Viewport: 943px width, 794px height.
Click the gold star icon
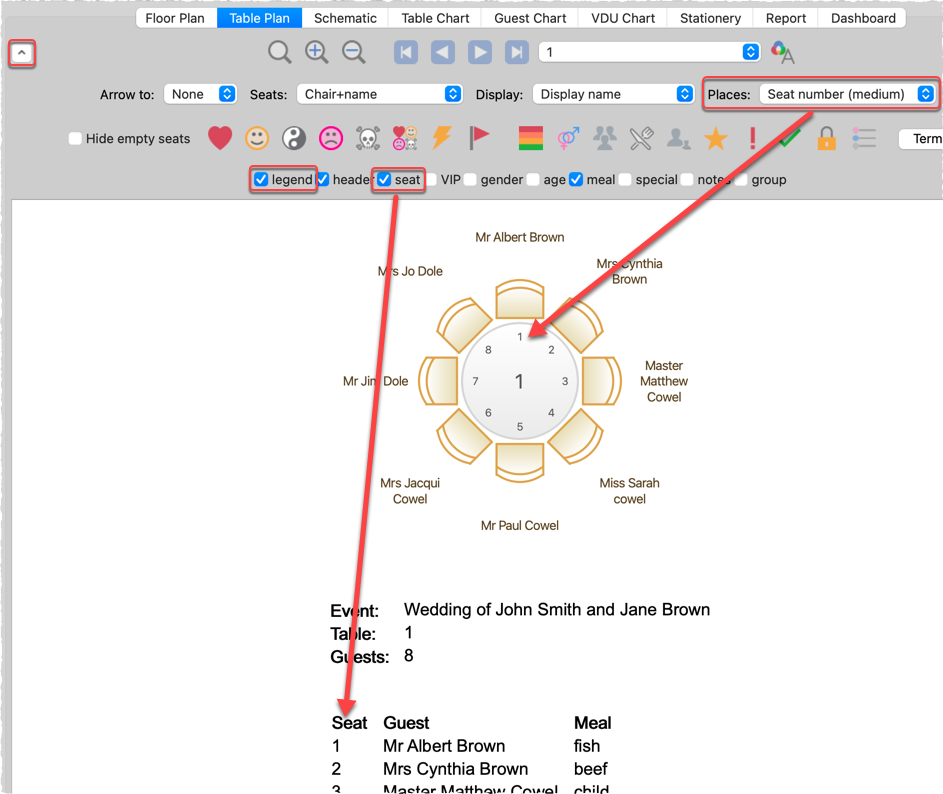click(715, 138)
